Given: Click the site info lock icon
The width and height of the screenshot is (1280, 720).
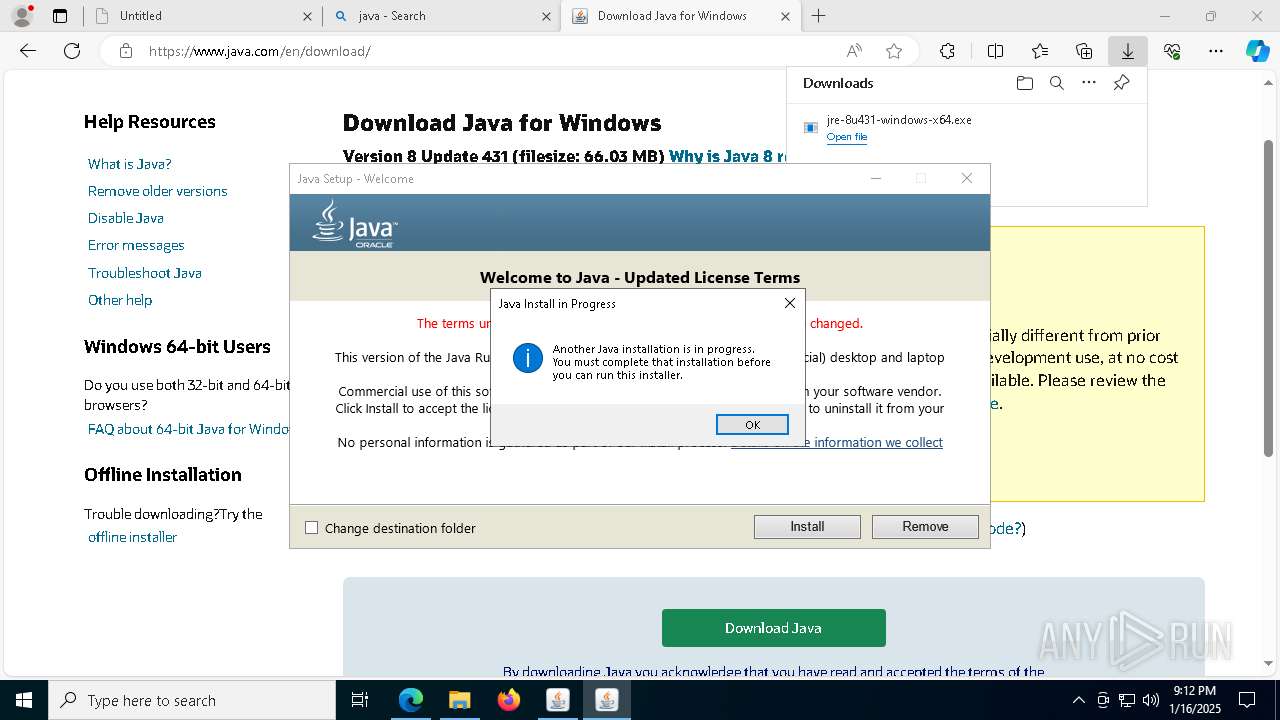Looking at the screenshot, I should [x=125, y=51].
